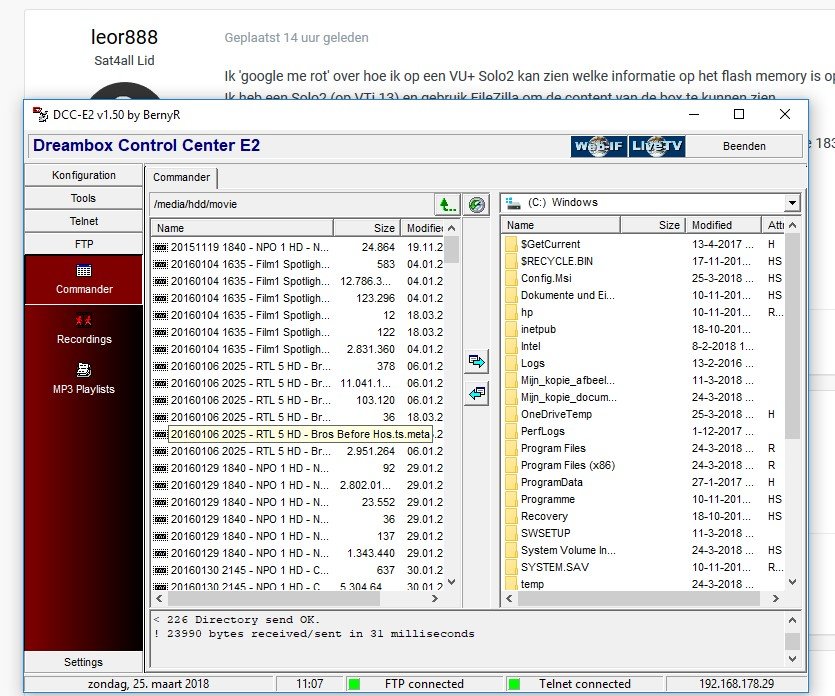This screenshot has height=696, width=835.
Task: Click the parent directory up-arrow icon
Action: (x=447, y=204)
